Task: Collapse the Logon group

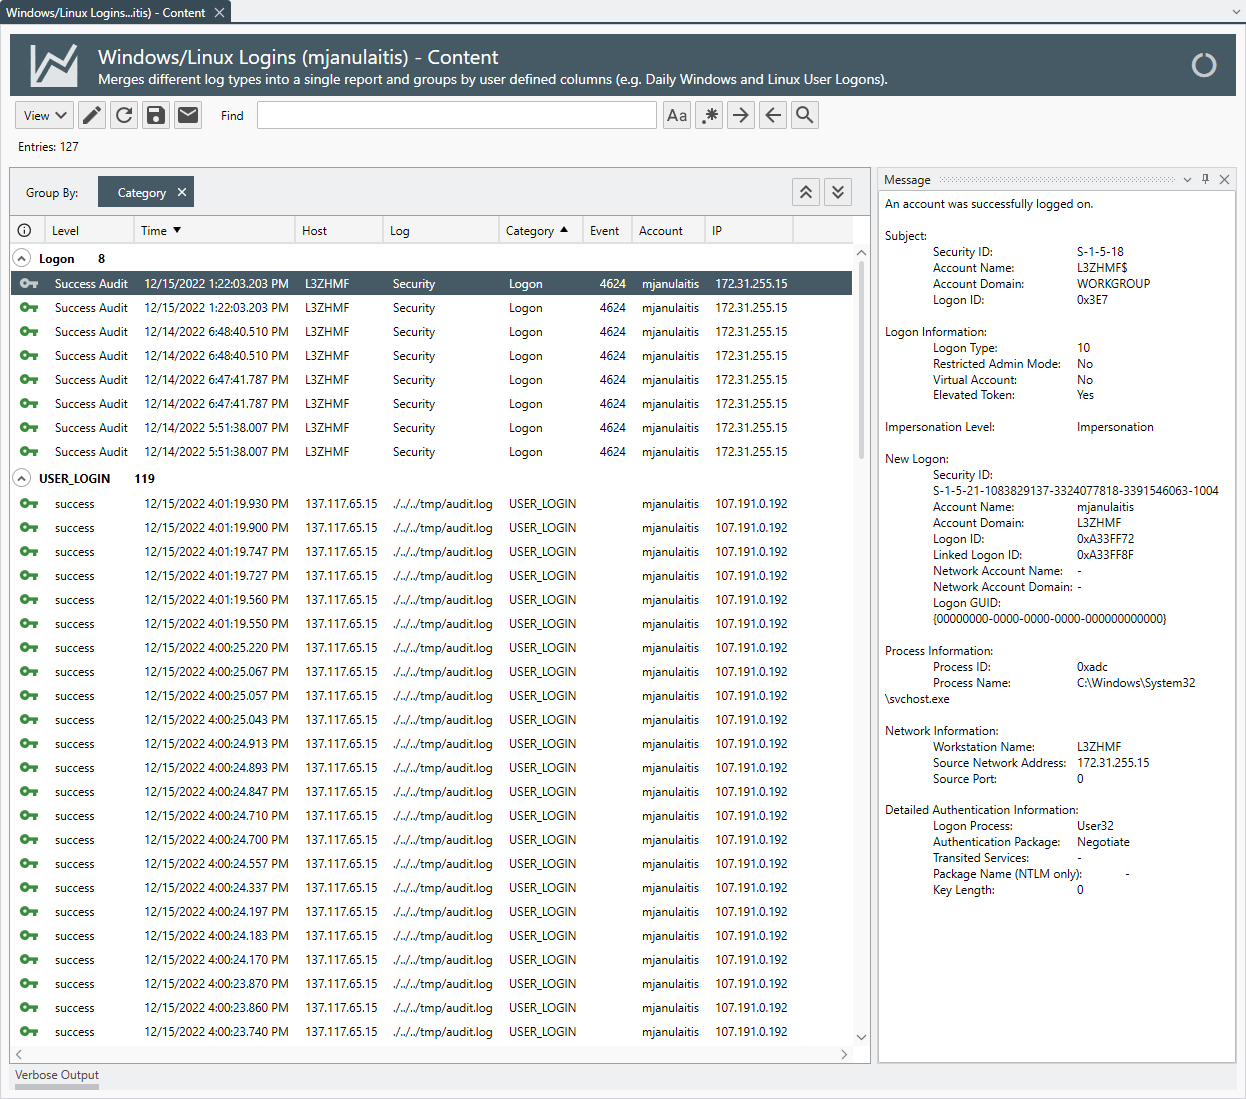Action: click(22, 258)
